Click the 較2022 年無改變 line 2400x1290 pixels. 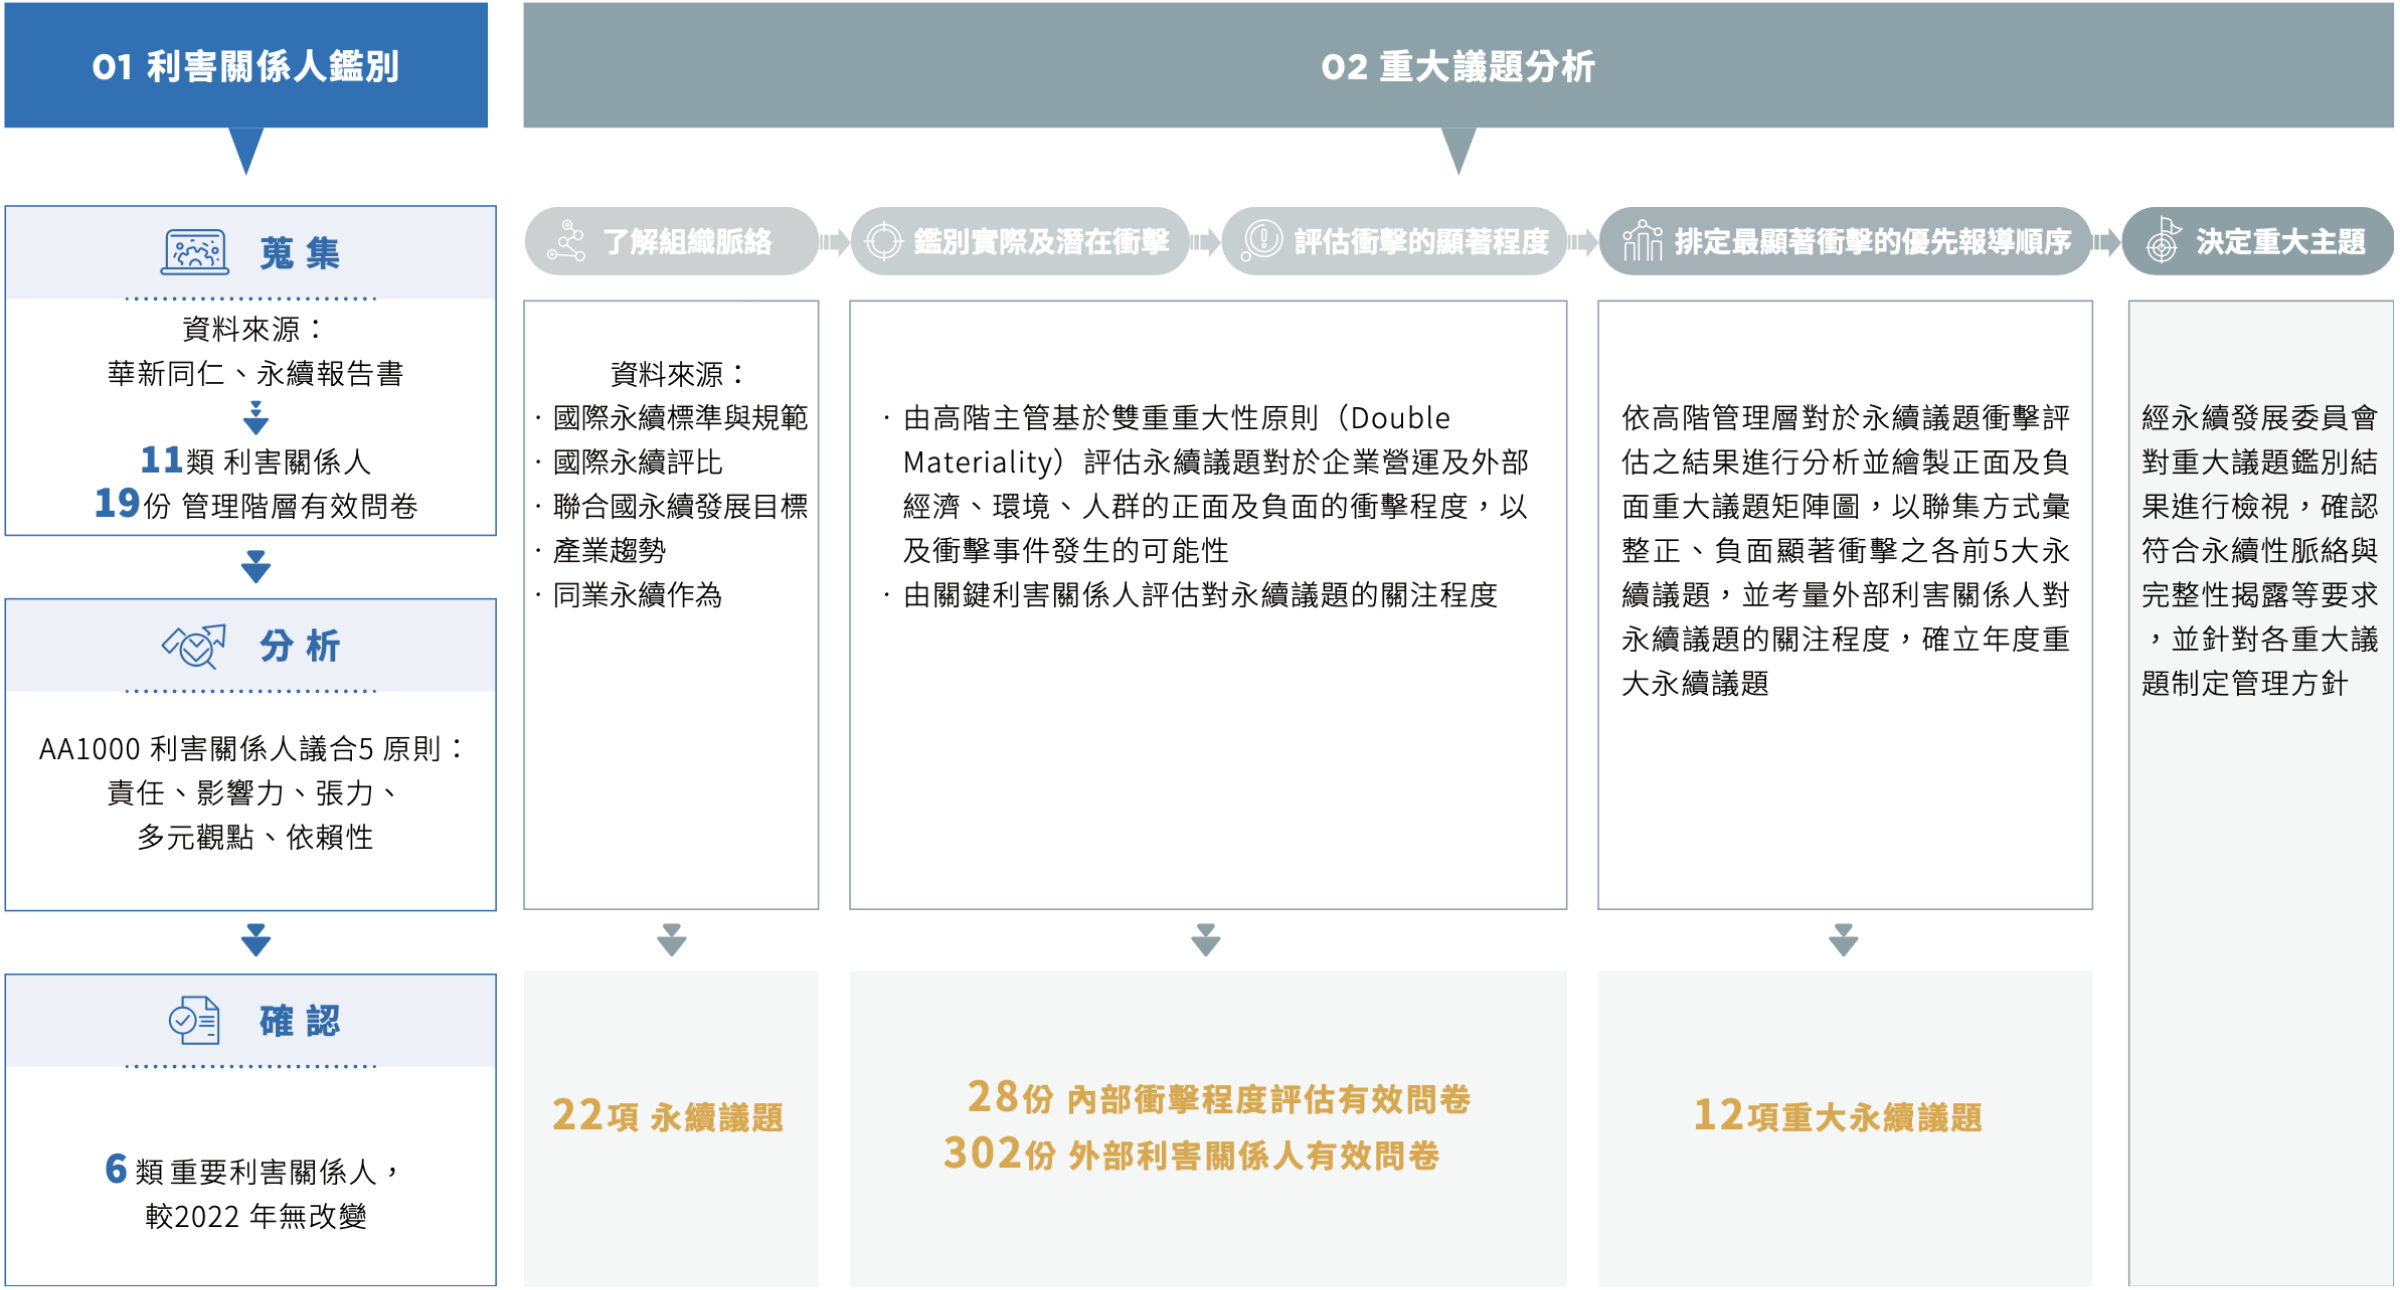256,1216
